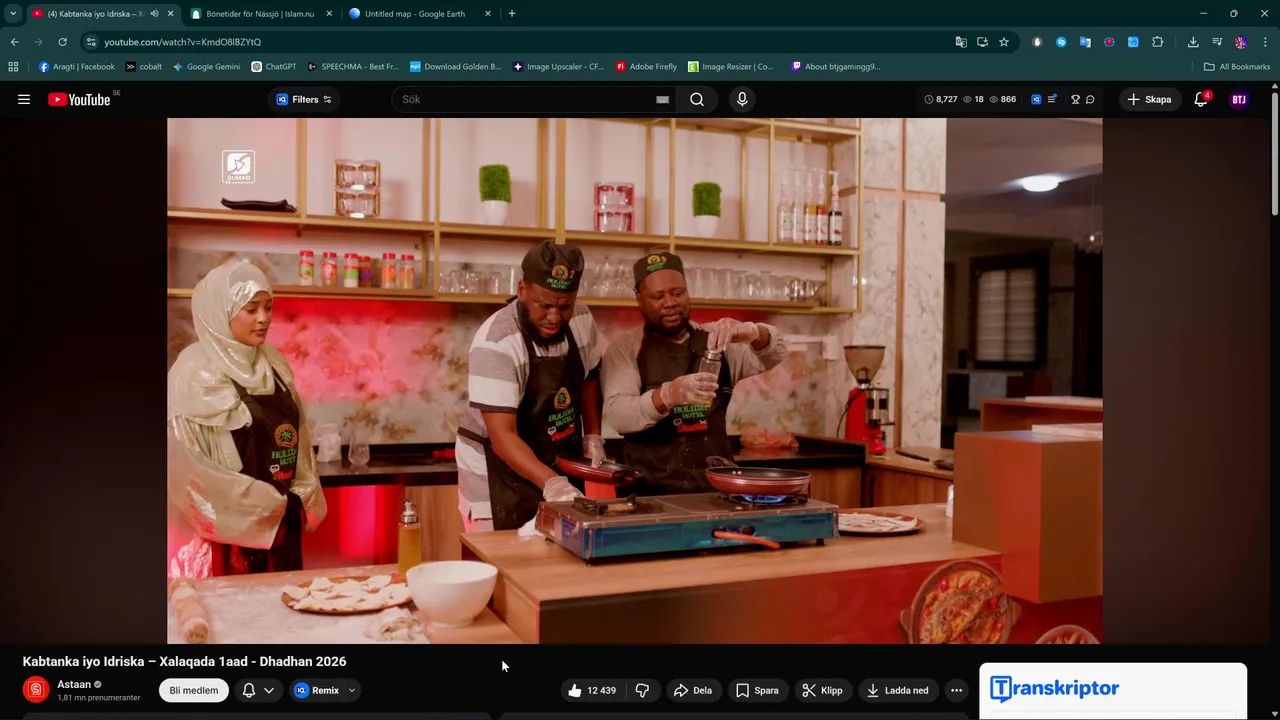Expand the chevron next to Remix
Screen dimensions: 1280x720
pyautogui.click(x=351, y=690)
